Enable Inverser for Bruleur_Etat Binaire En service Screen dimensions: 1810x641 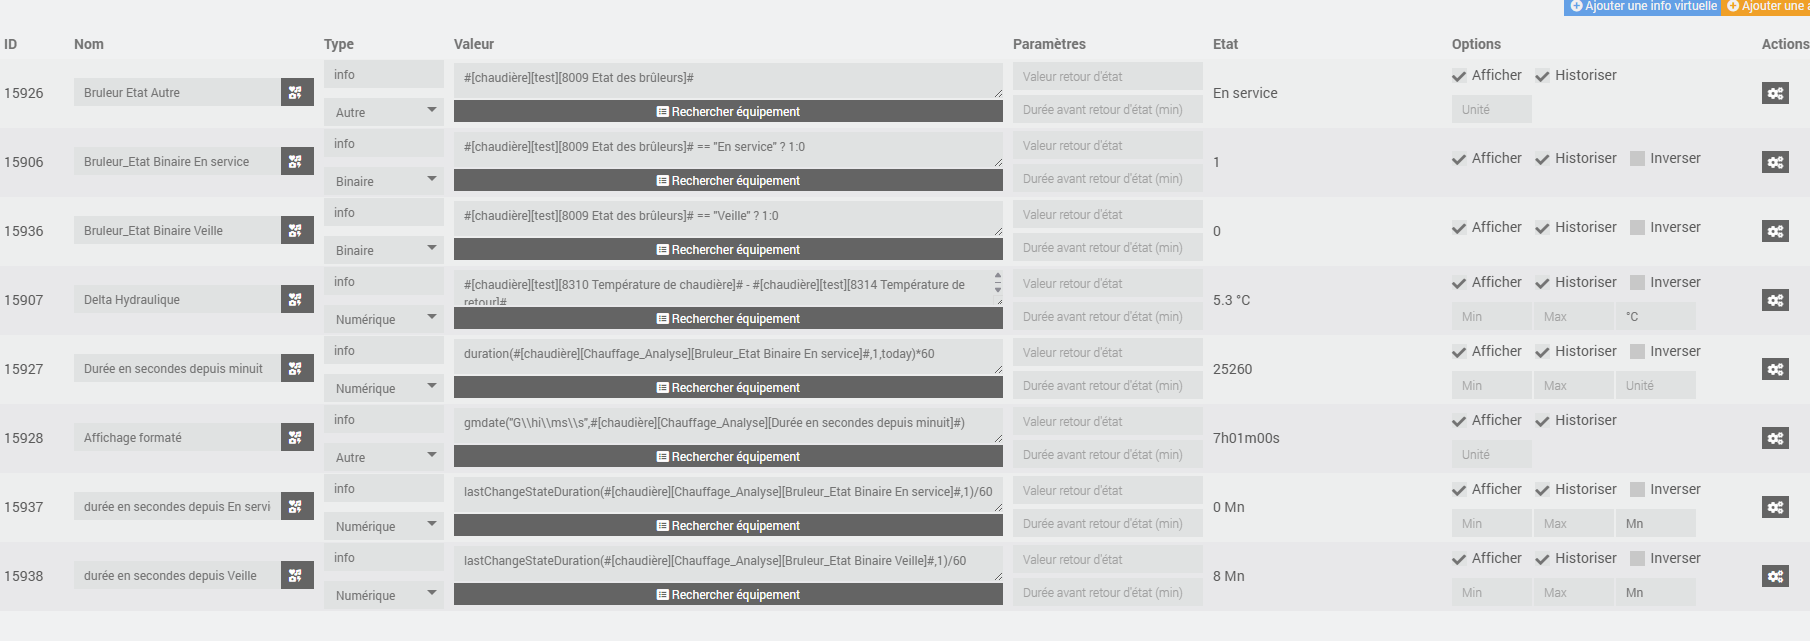point(1637,158)
